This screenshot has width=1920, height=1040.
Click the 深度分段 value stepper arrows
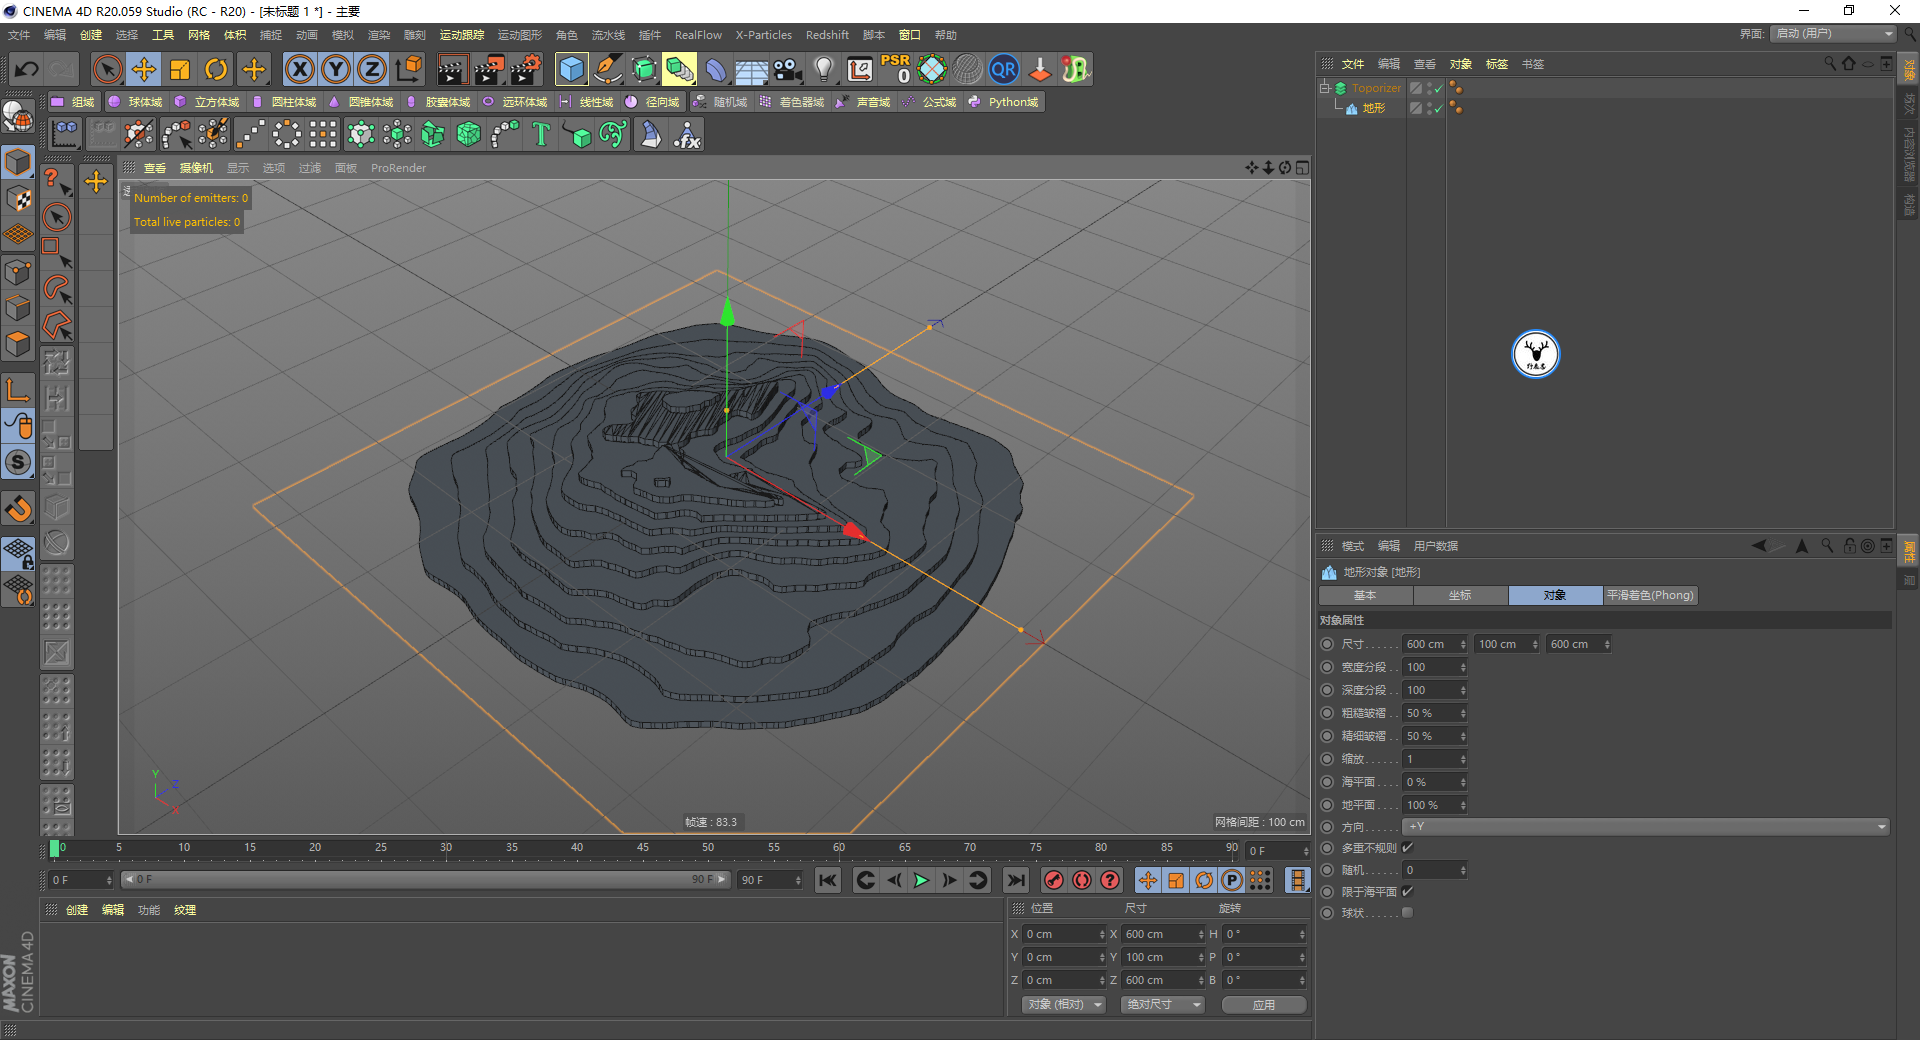[1463, 690]
